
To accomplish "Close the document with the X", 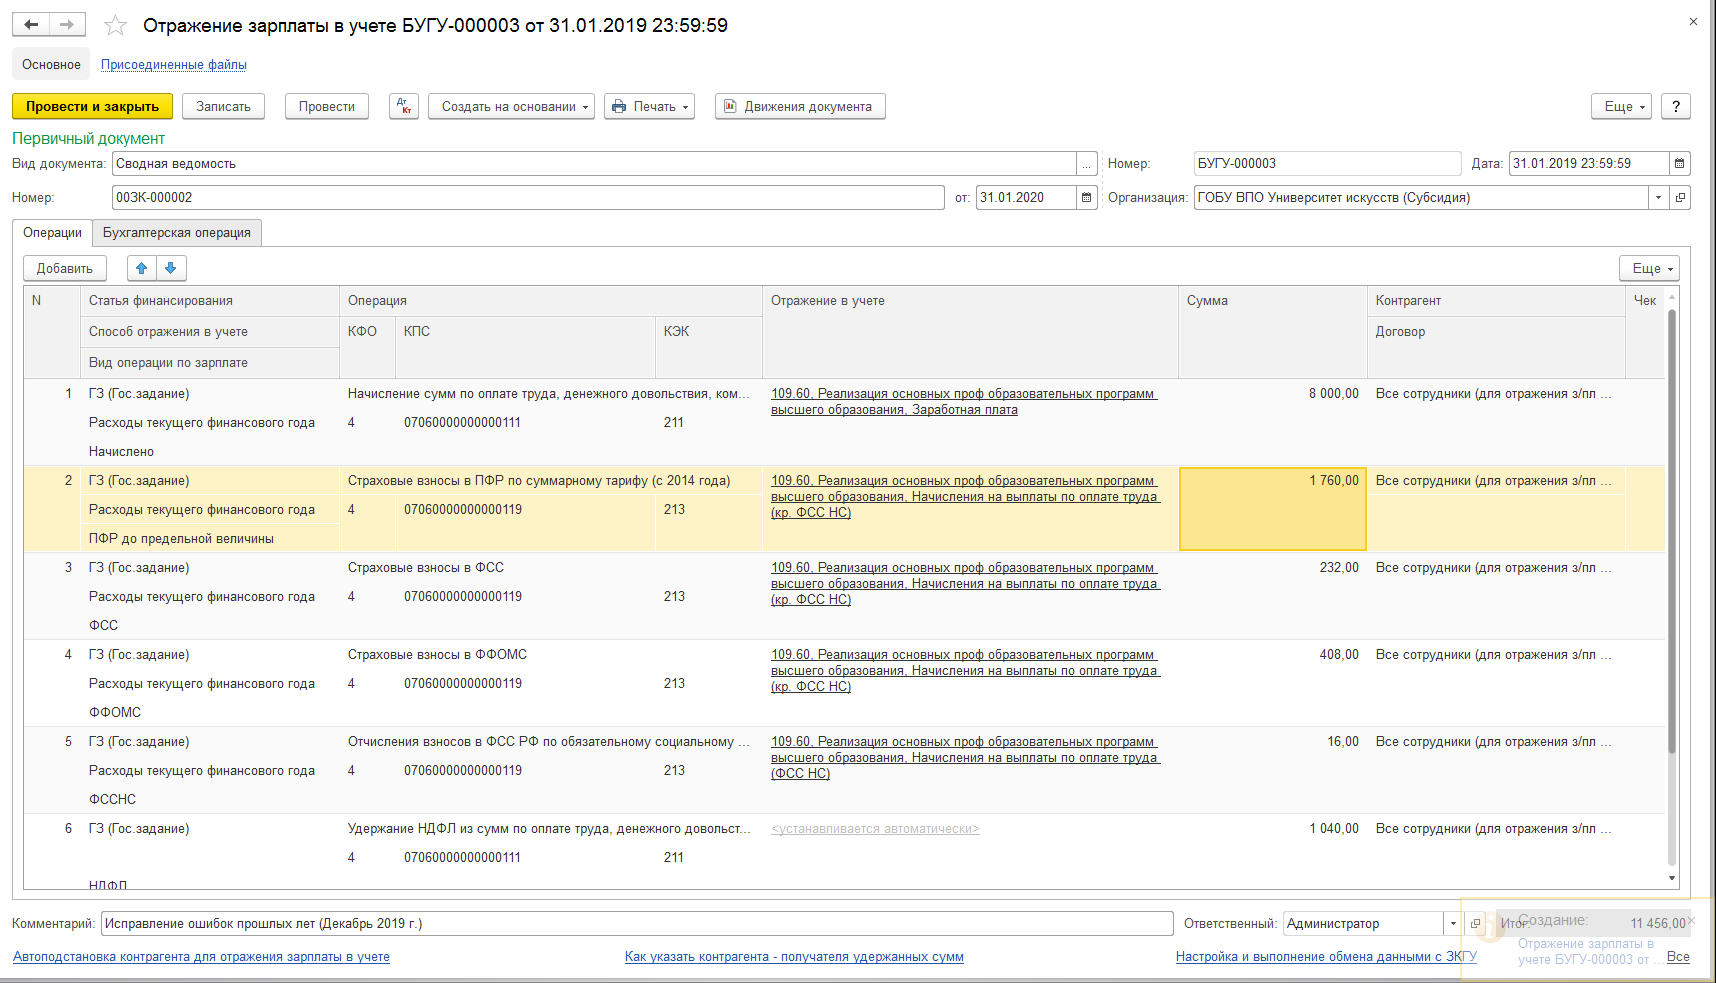I will coord(1693,21).
